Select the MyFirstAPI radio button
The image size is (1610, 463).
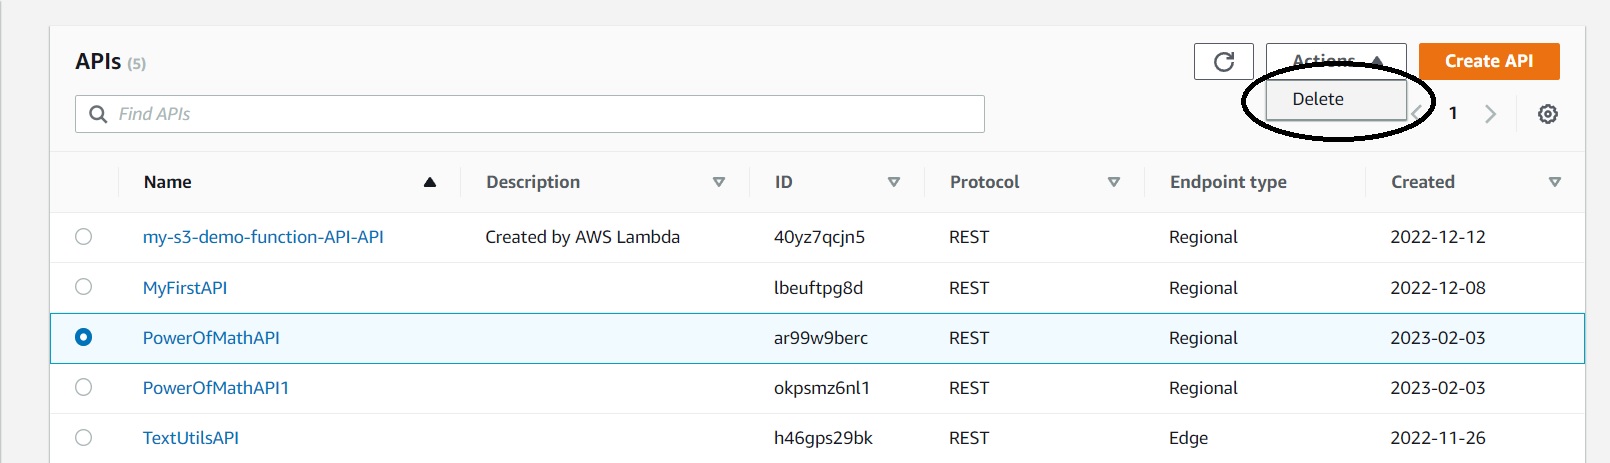(x=83, y=287)
